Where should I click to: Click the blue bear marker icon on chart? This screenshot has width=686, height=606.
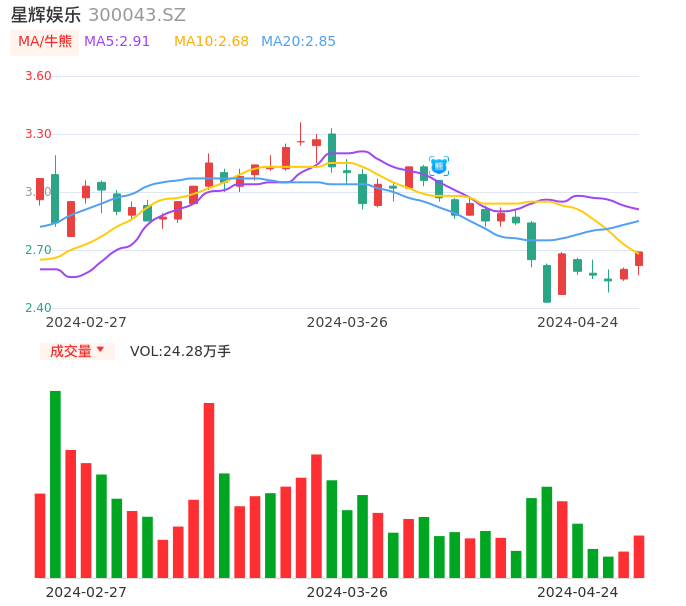click(x=439, y=166)
